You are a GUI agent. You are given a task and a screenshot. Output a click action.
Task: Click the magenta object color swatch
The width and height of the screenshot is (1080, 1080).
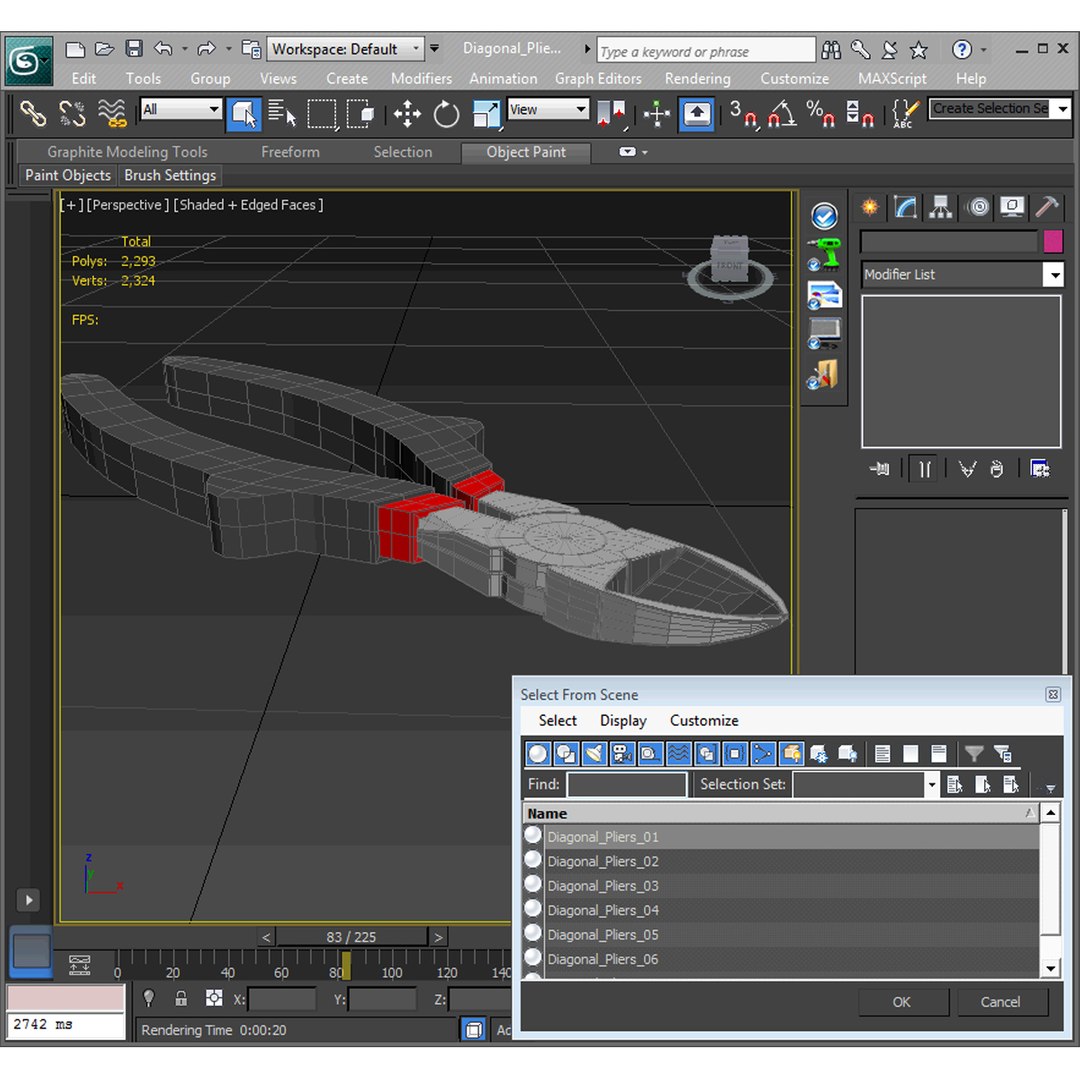(x=1053, y=242)
